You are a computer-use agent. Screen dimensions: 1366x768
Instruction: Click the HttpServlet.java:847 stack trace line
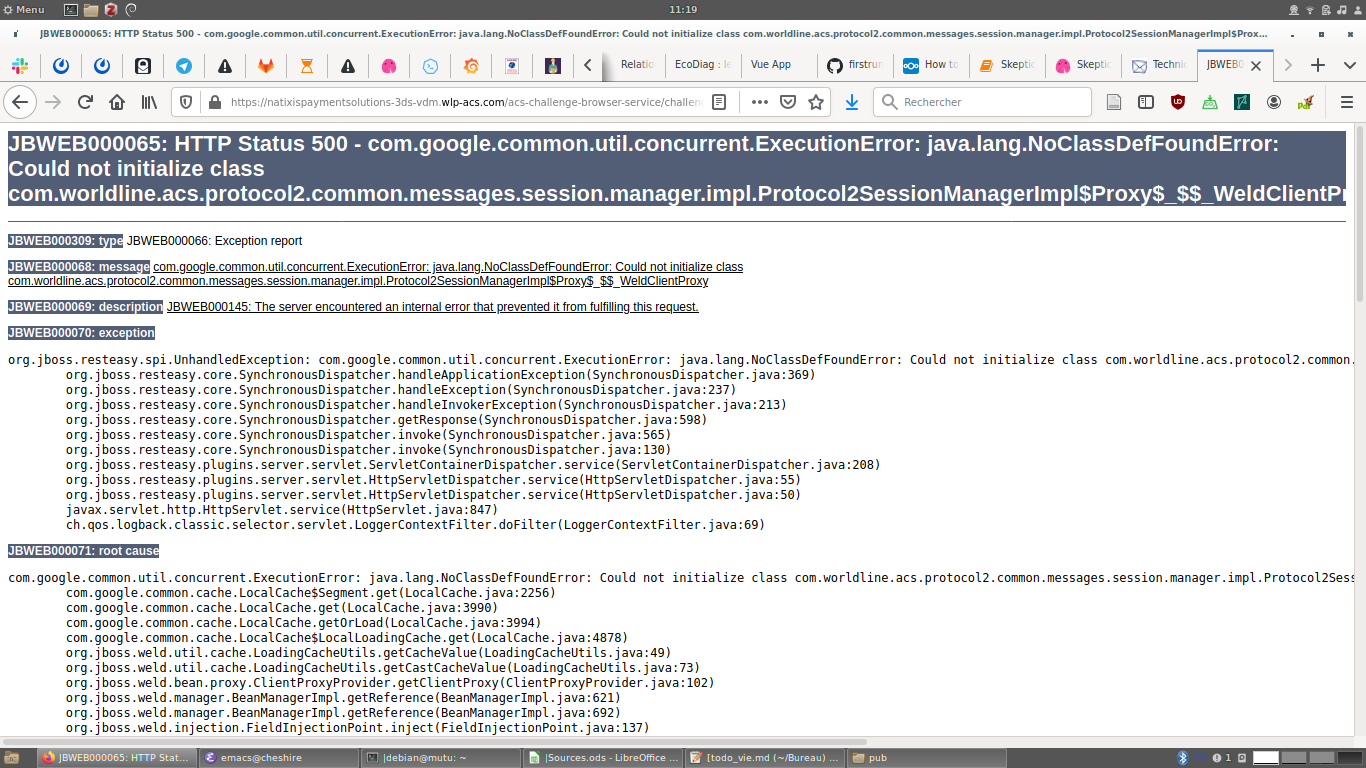(282, 510)
